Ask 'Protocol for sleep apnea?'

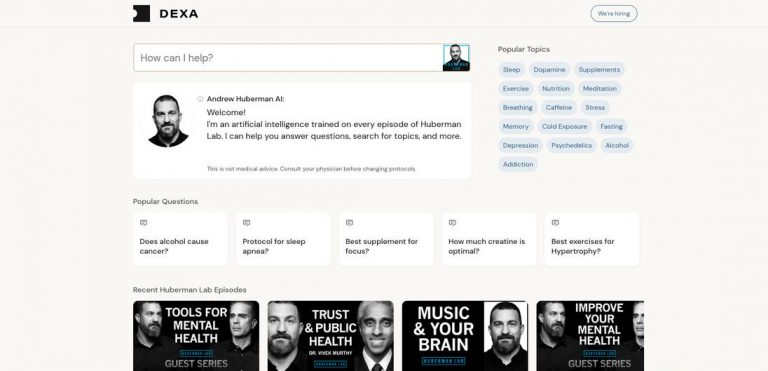tap(283, 239)
